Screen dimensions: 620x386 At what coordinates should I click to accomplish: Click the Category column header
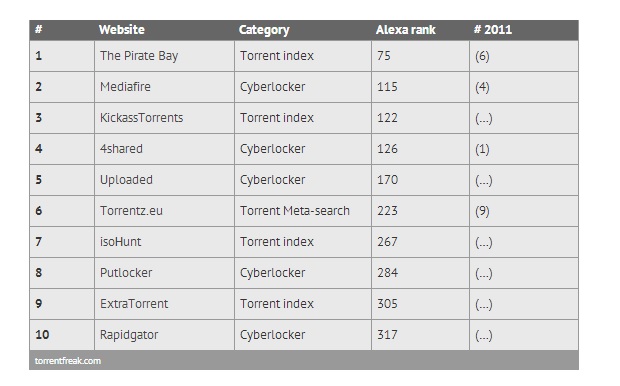[264, 30]
